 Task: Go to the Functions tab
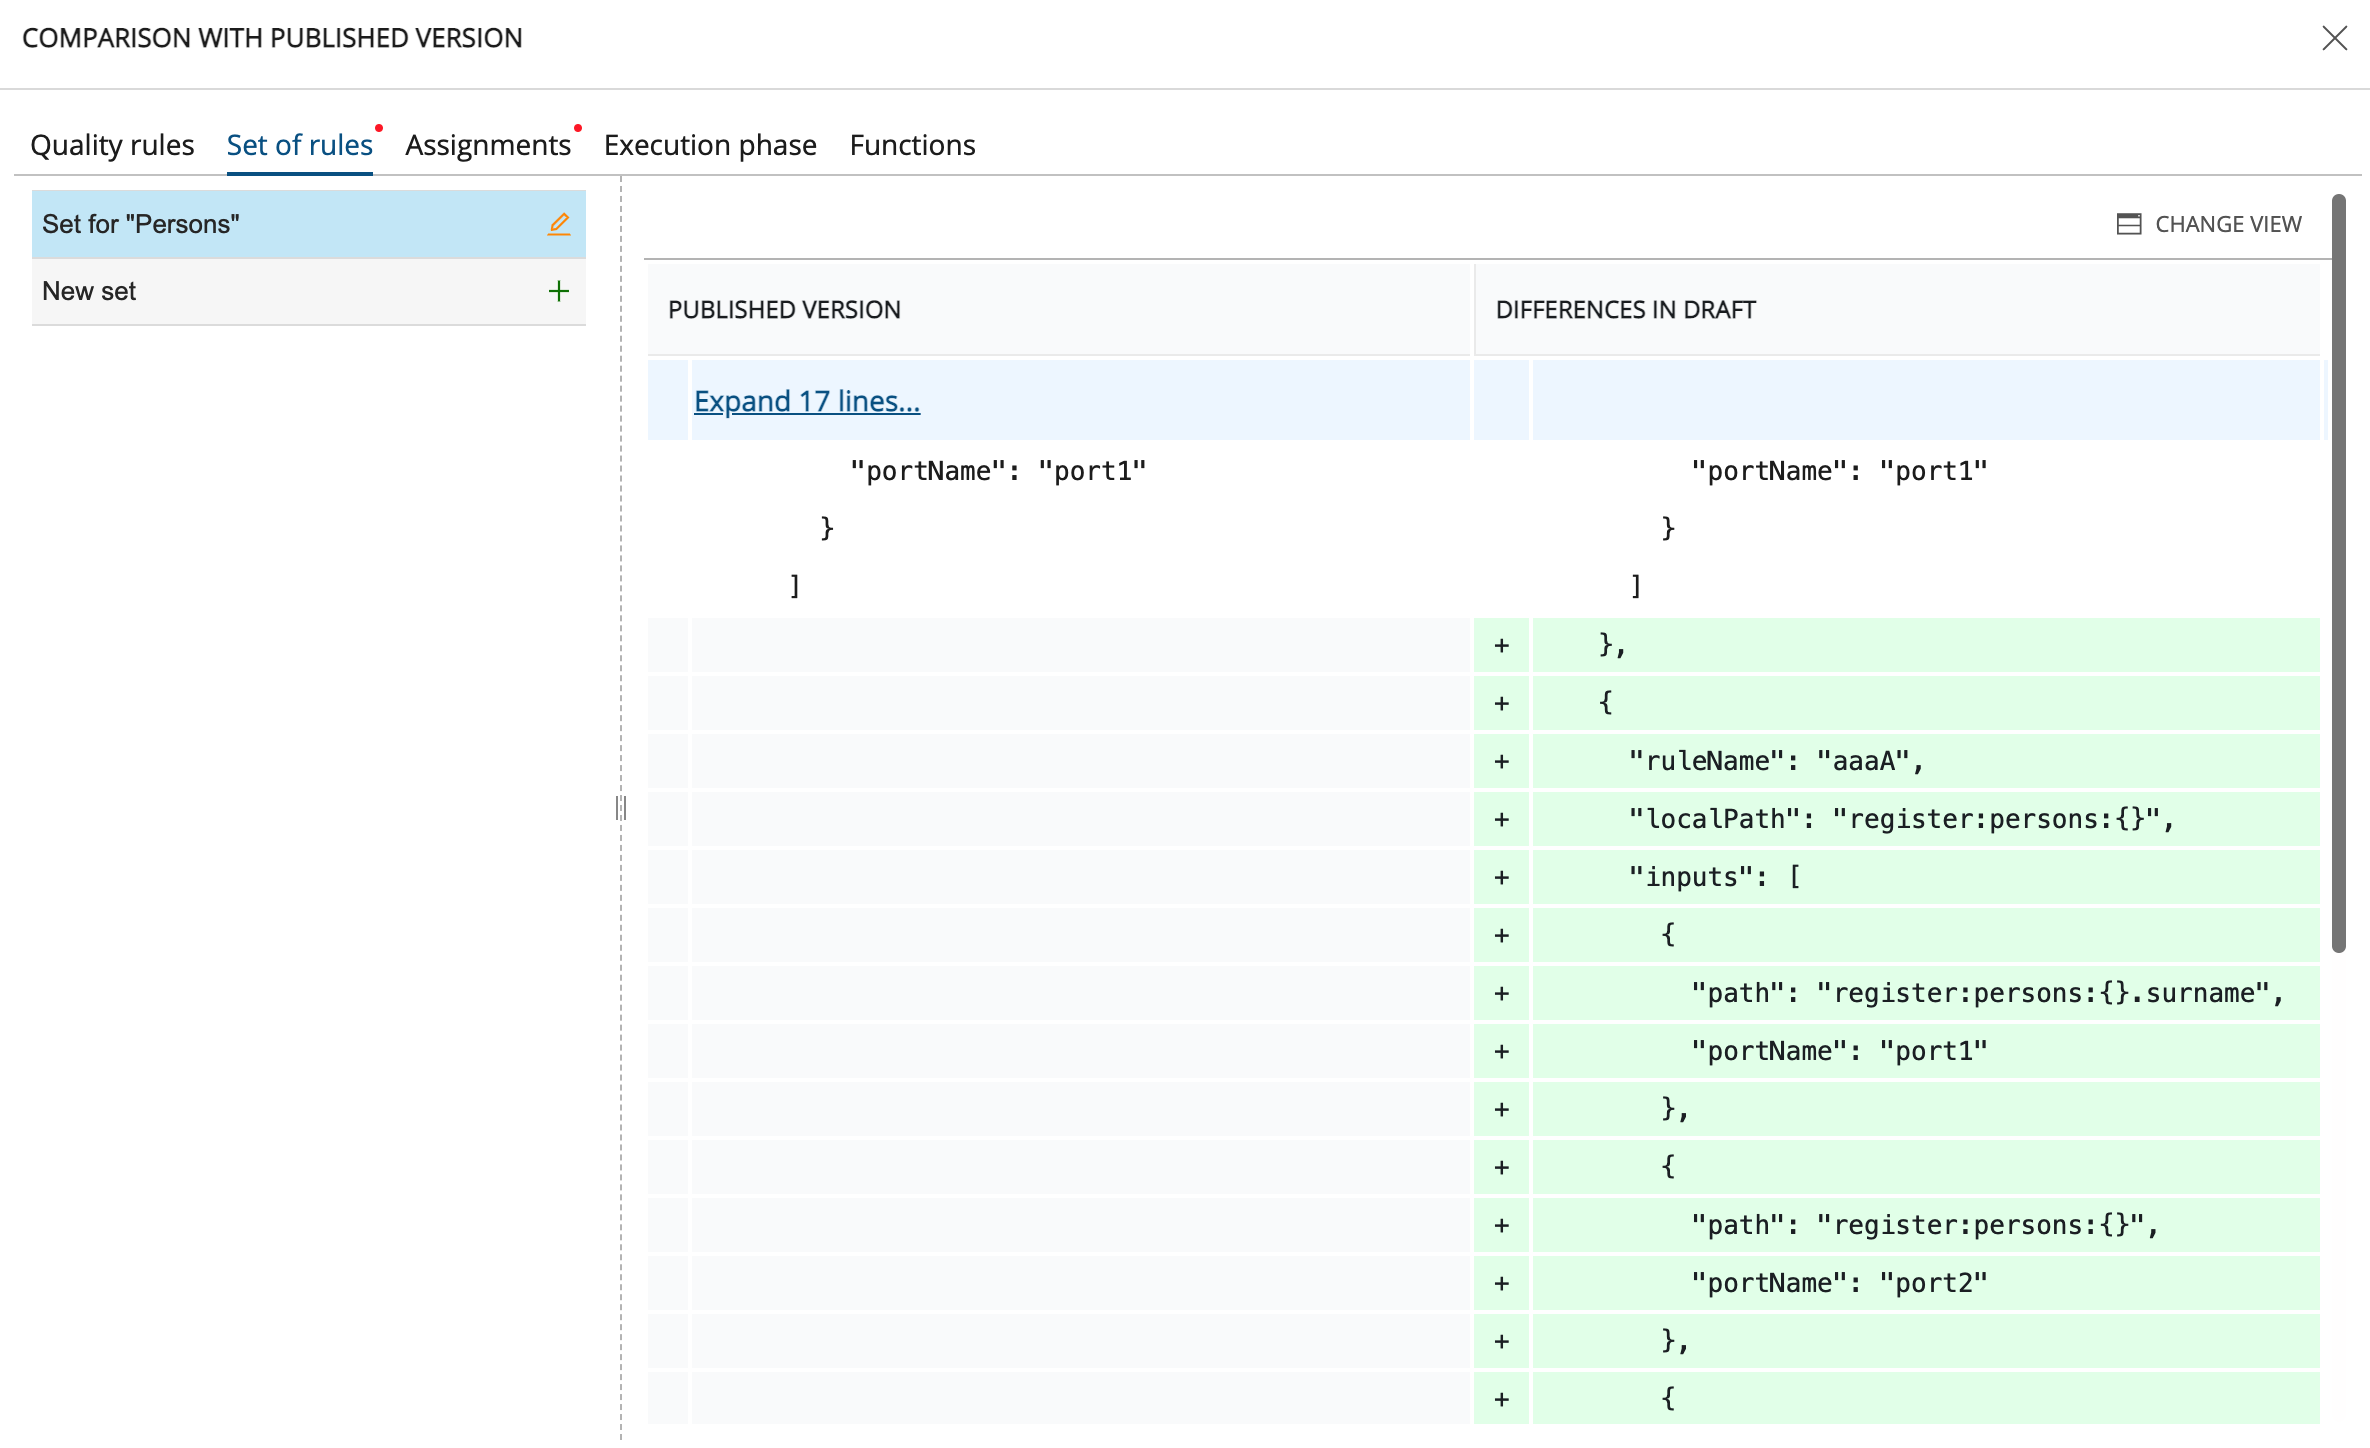coord(912,145)
